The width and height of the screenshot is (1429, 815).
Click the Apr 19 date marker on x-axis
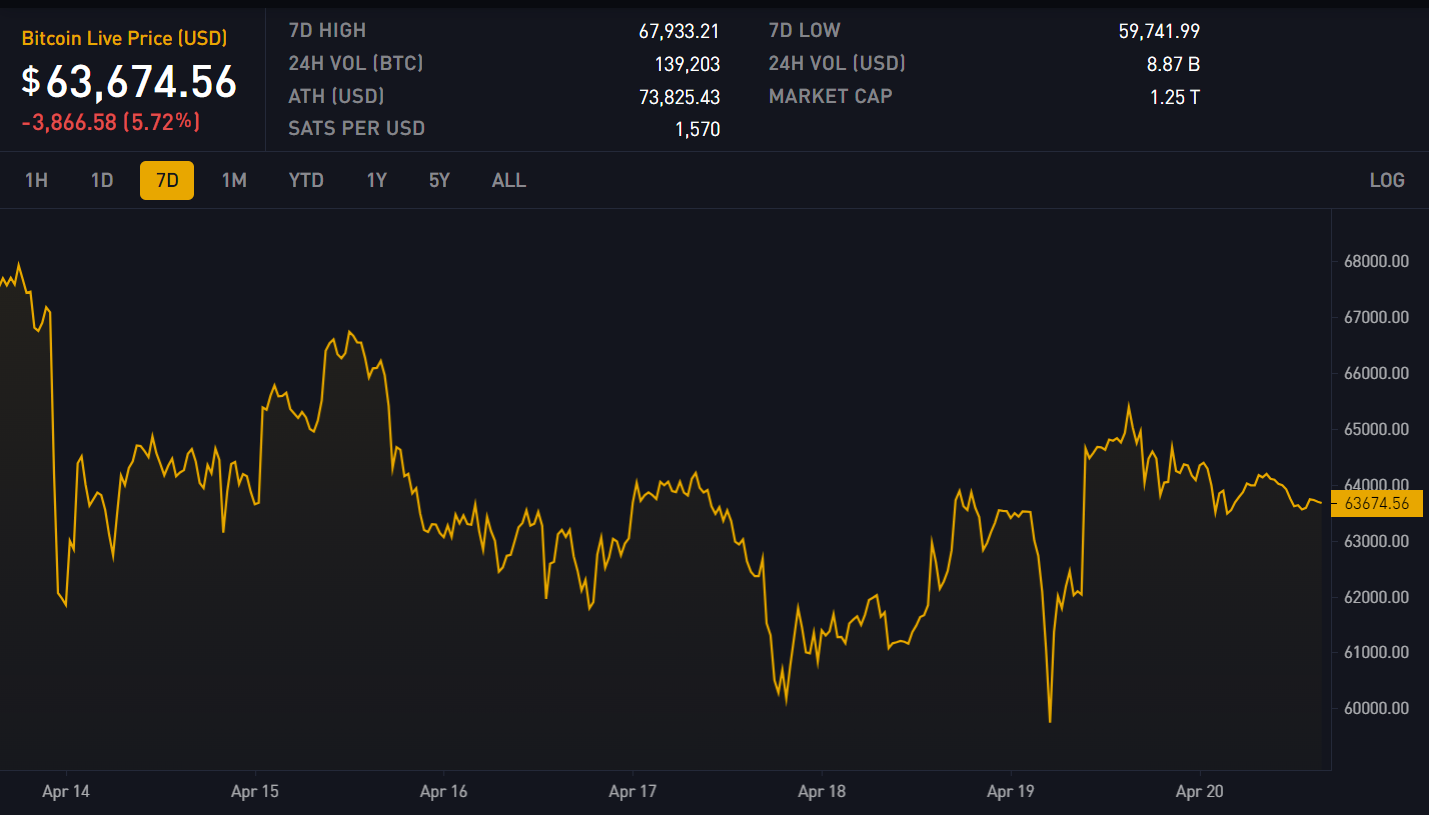coord(1011,792)
